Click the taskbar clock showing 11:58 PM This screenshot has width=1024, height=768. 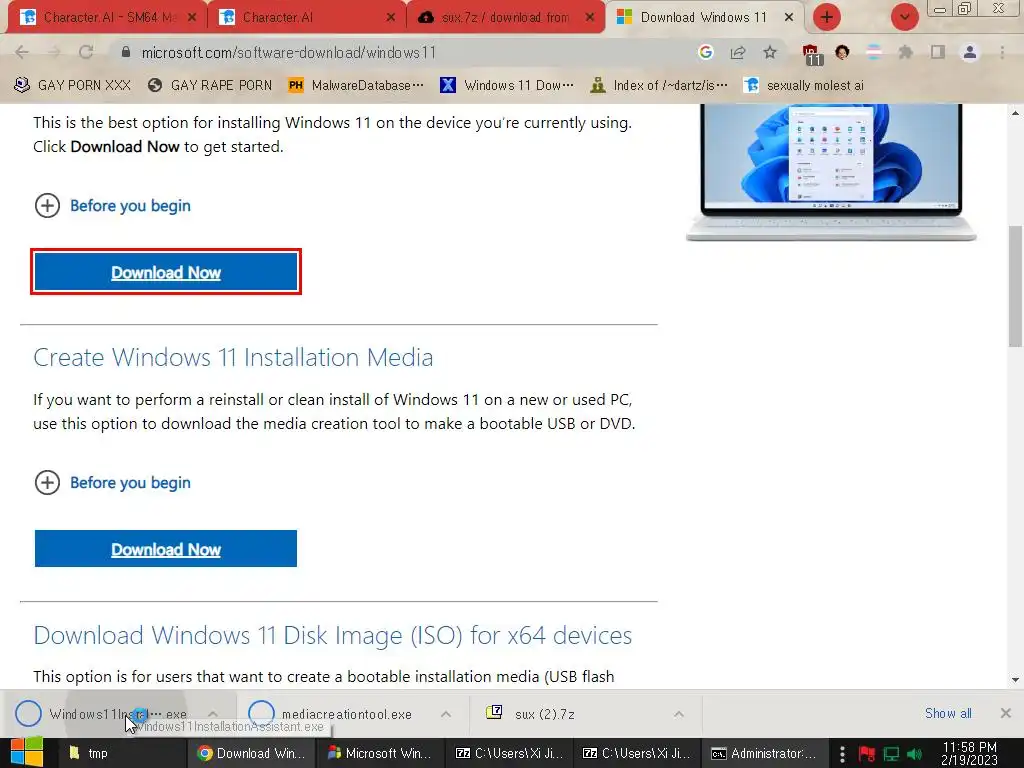click(x=969, y=753)
